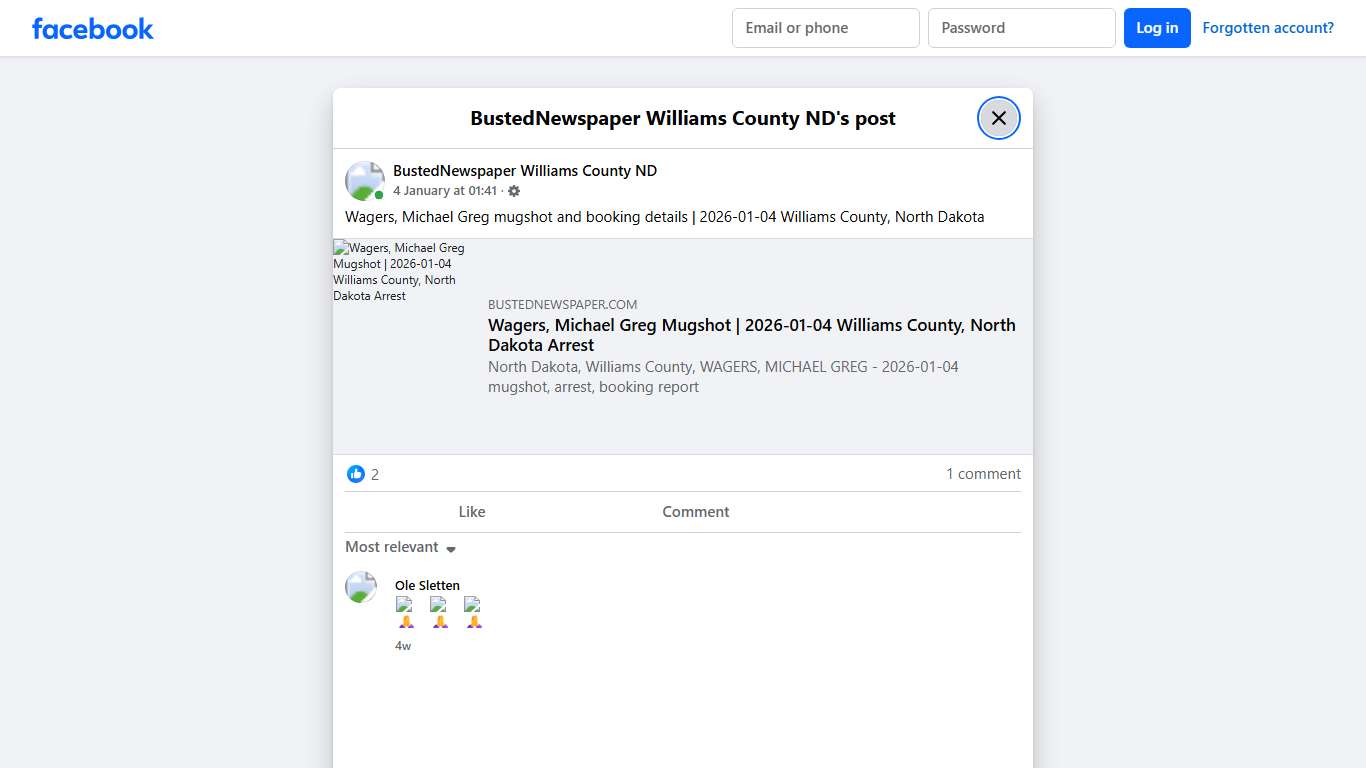
Task: Click the Facebook logo
Action: [x=93, y=29]
